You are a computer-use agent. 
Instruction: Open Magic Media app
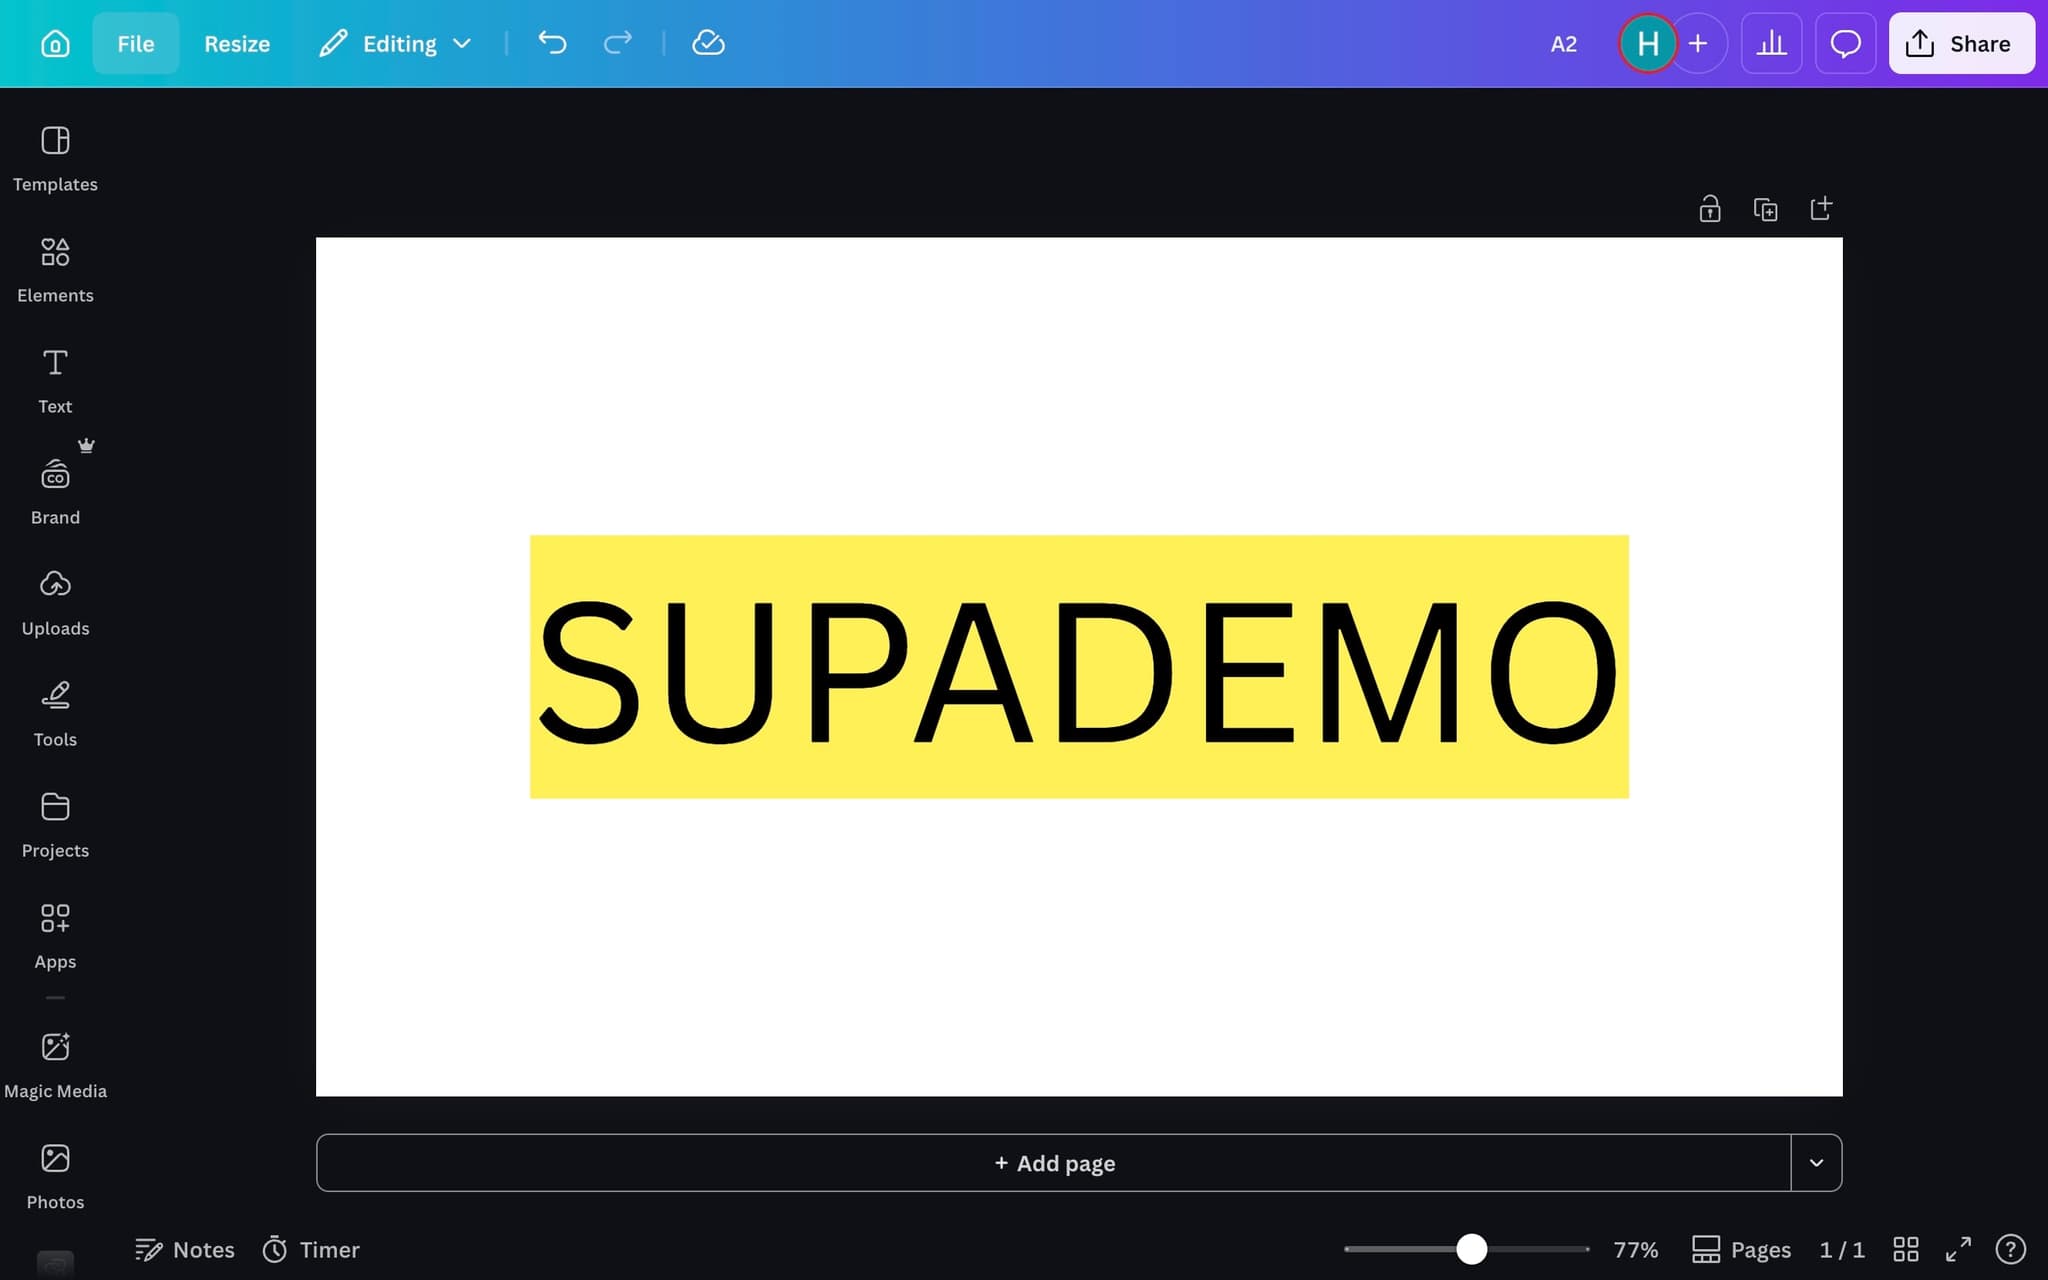click(x=55, y=1066)
